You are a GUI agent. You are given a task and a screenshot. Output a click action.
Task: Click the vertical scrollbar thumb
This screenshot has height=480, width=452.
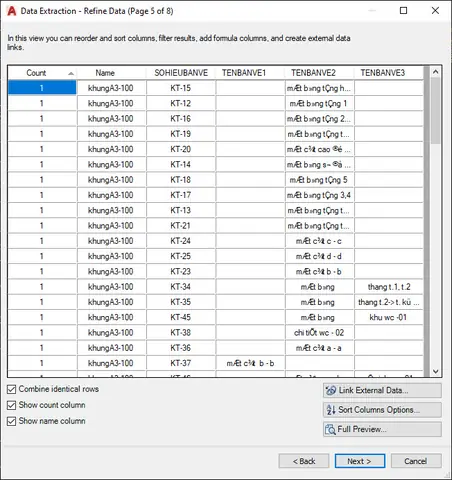coord(435,111)
